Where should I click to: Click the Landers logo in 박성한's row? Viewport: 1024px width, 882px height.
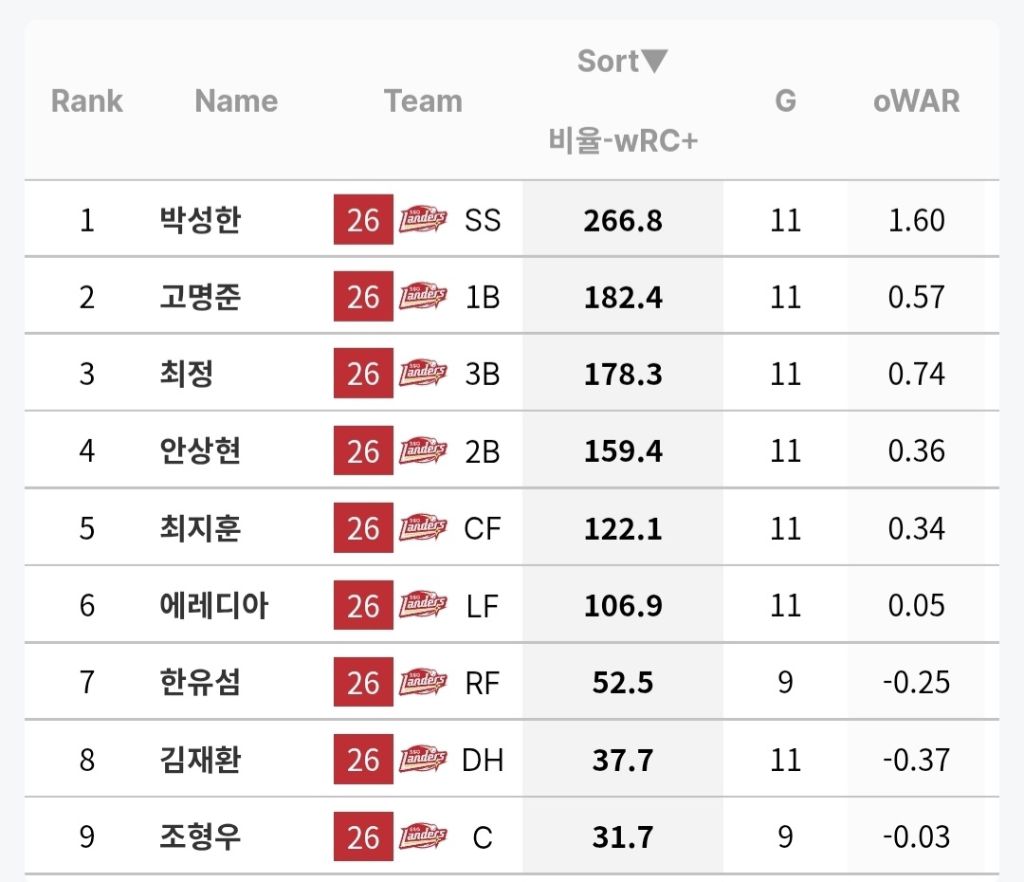pos(423,220)
